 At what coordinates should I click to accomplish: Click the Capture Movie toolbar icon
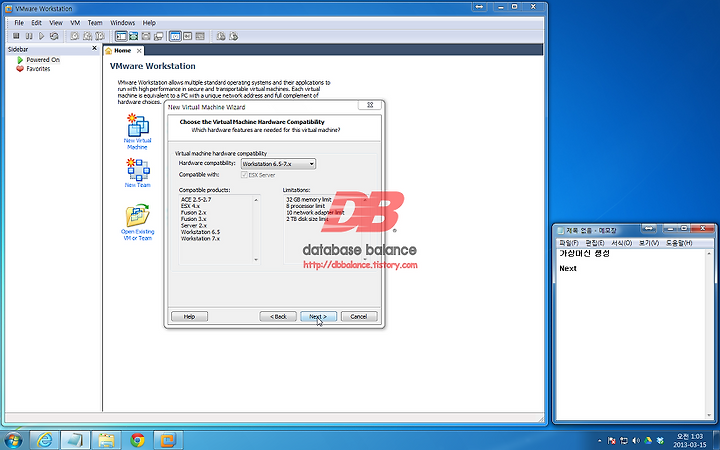[233, 36]
